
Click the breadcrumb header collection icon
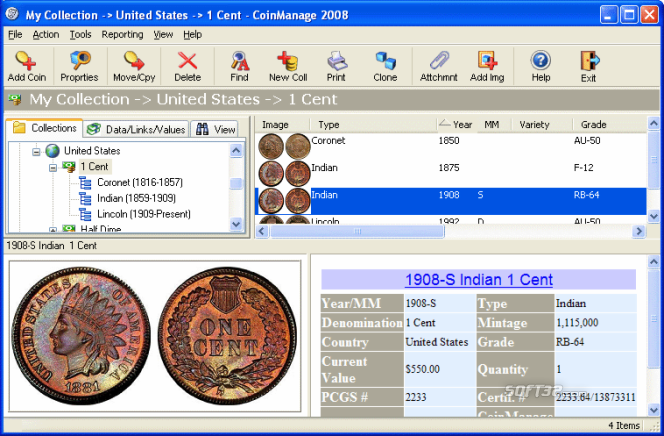coord(14,99)
